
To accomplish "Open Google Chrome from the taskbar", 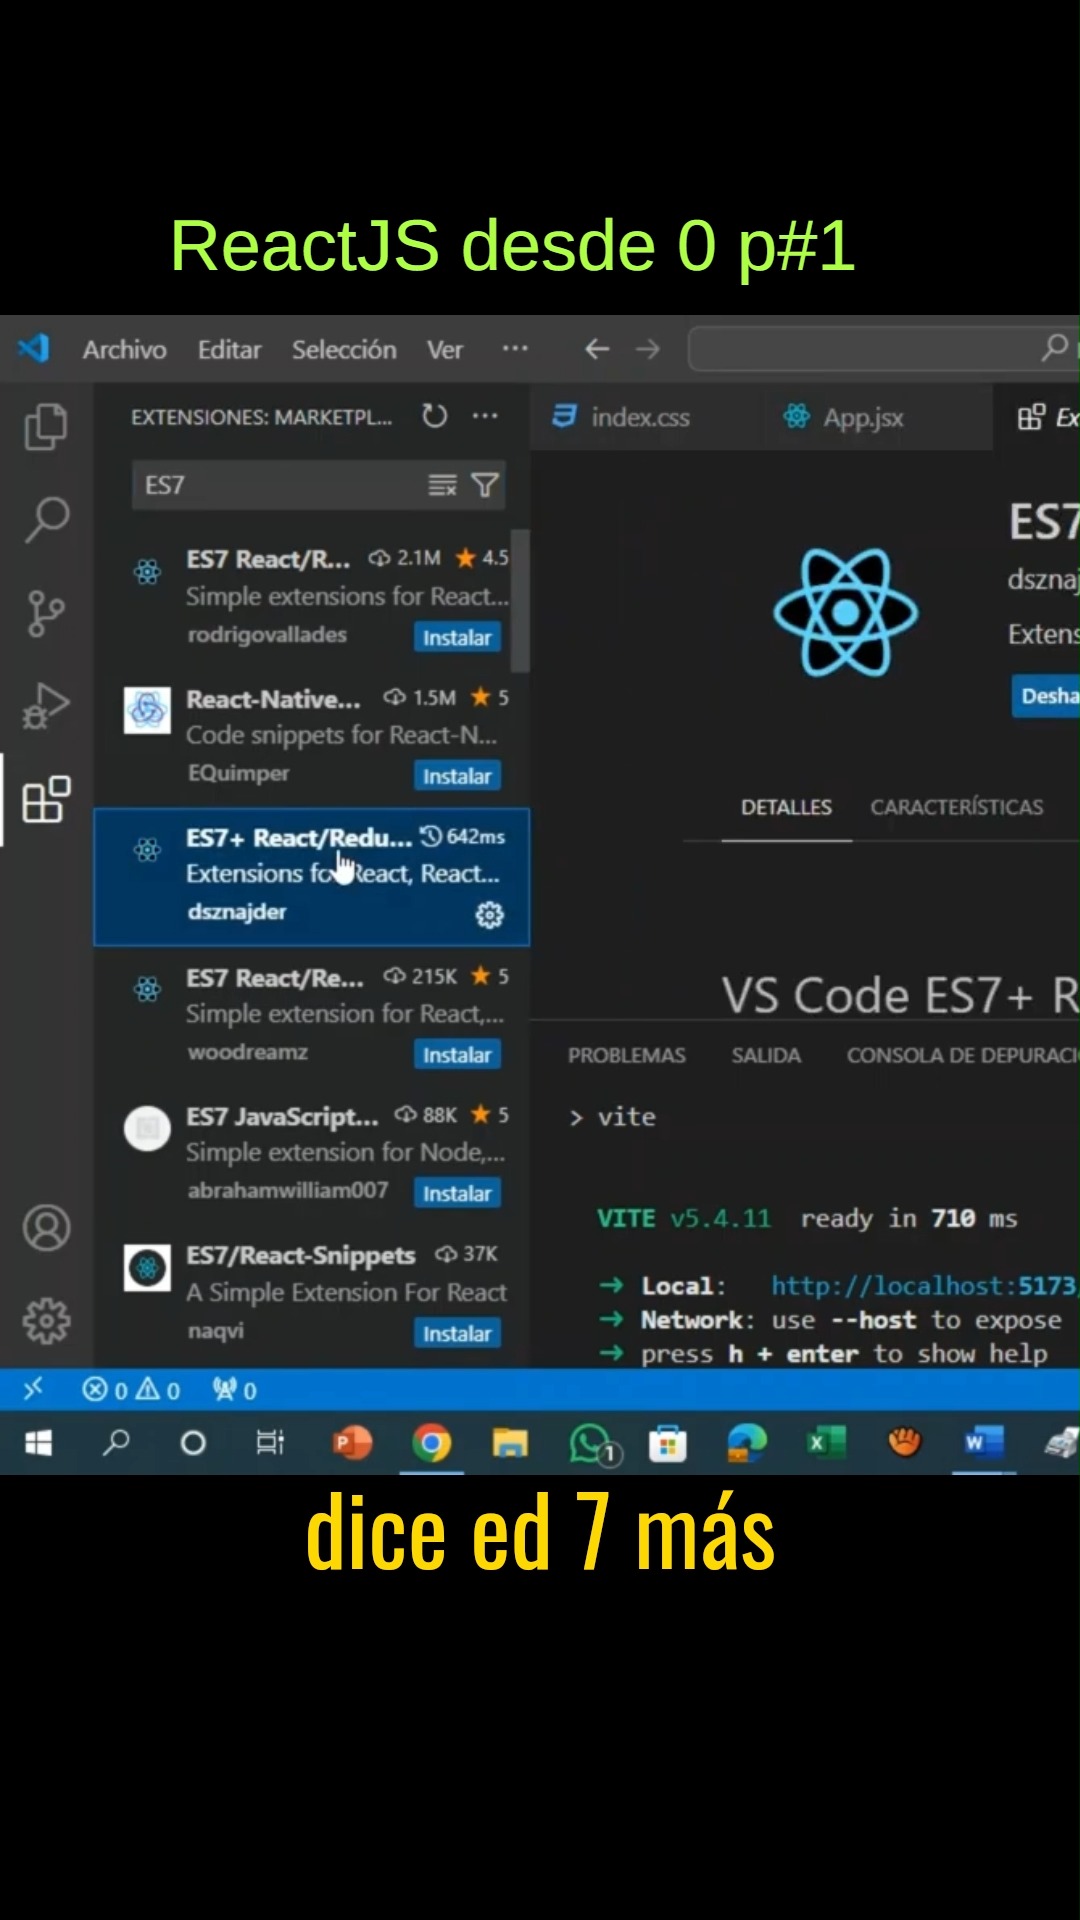I will [432, 1443].
